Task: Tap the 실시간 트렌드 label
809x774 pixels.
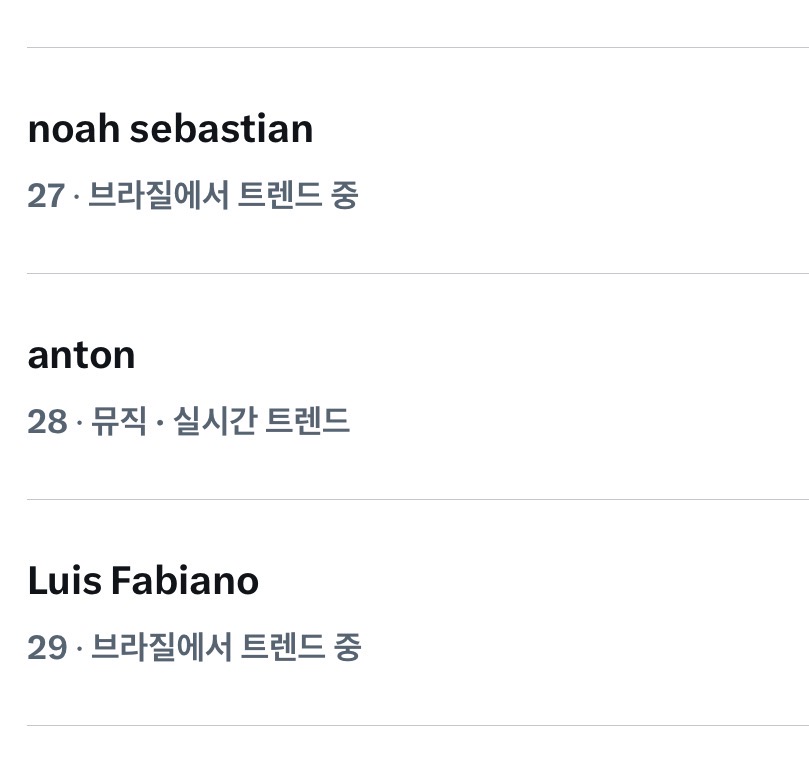Action: pos(262,421)
